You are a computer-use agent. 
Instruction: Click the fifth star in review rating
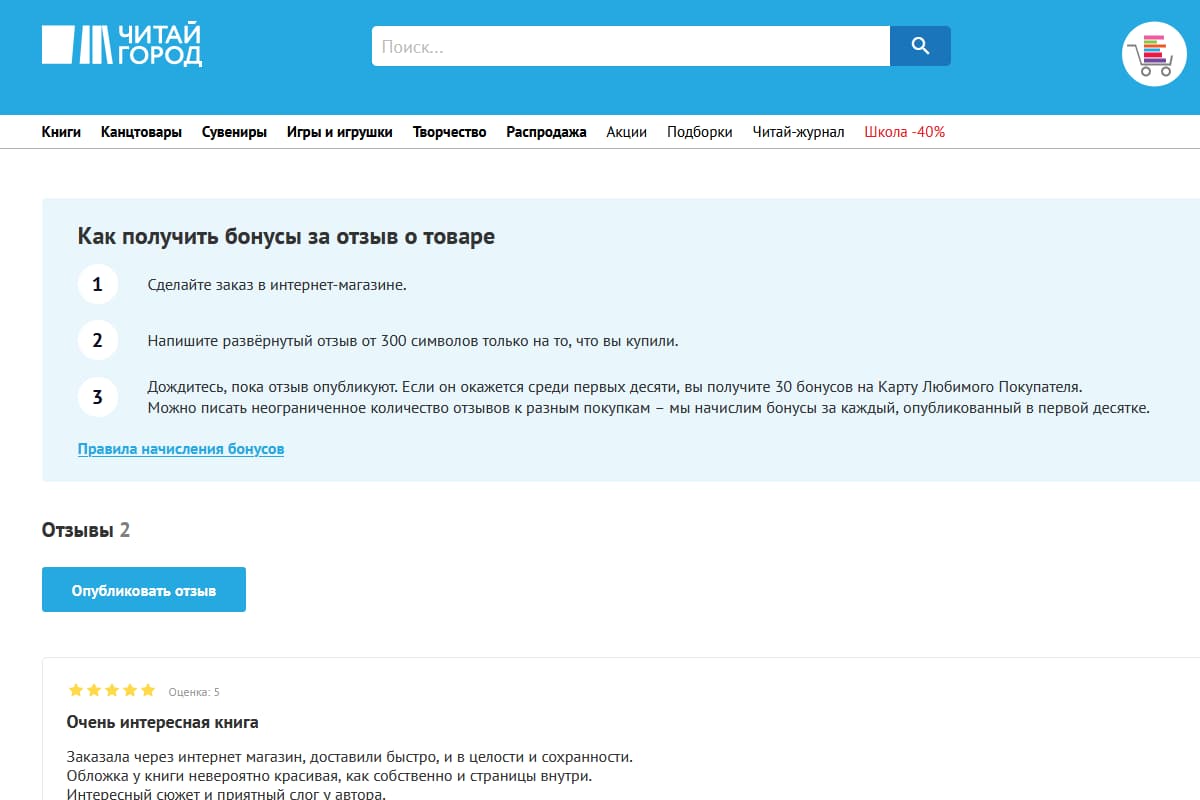click(148, 690)
